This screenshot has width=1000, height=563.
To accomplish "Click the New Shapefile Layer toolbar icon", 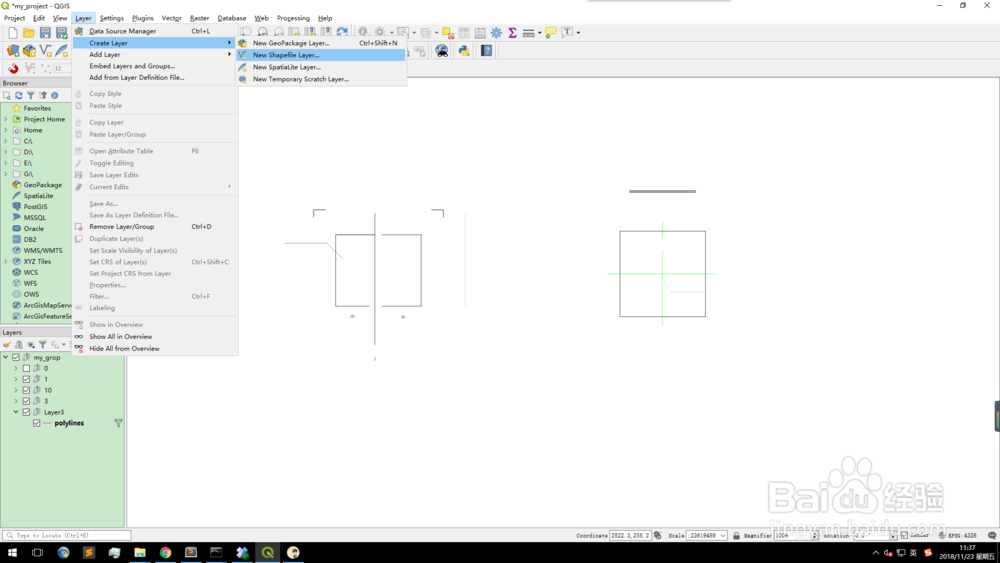I will pos(45,50).
